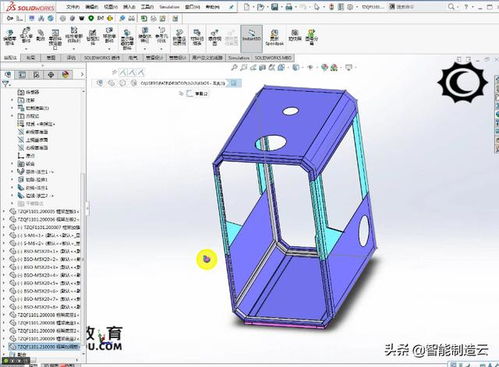Pin the menu bar with the pushpin icon
The width and height of the screenshot is (499, 367).
click(231, 7)
